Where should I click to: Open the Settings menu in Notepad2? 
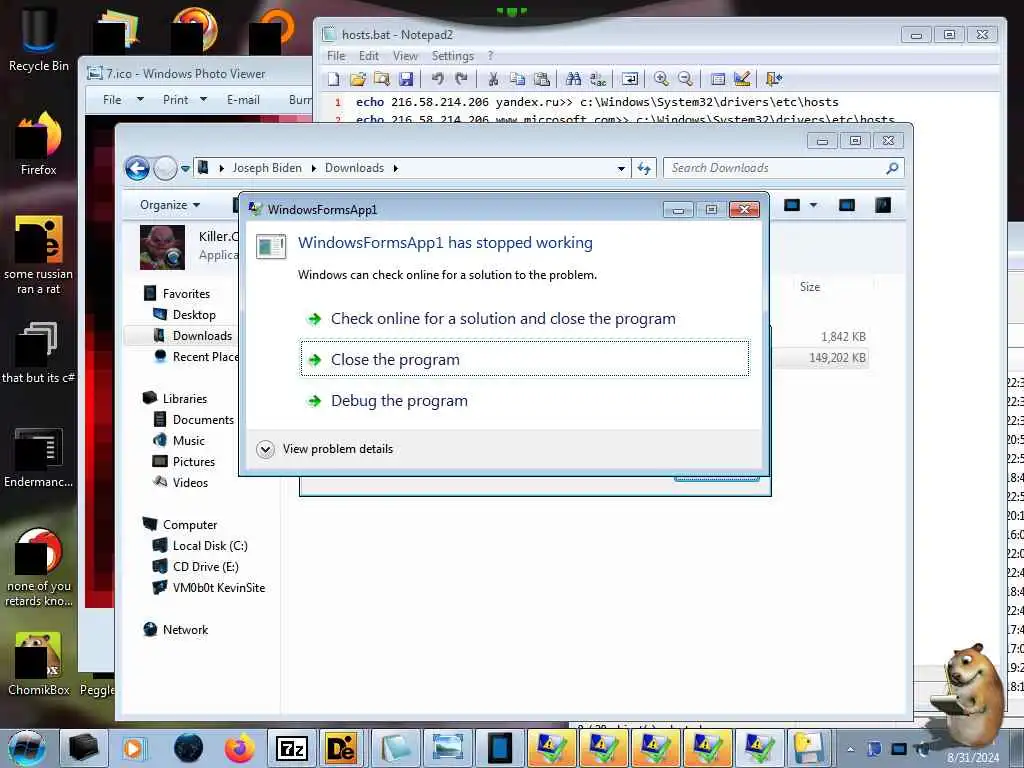pyautogui.click(x=453, y=56)
